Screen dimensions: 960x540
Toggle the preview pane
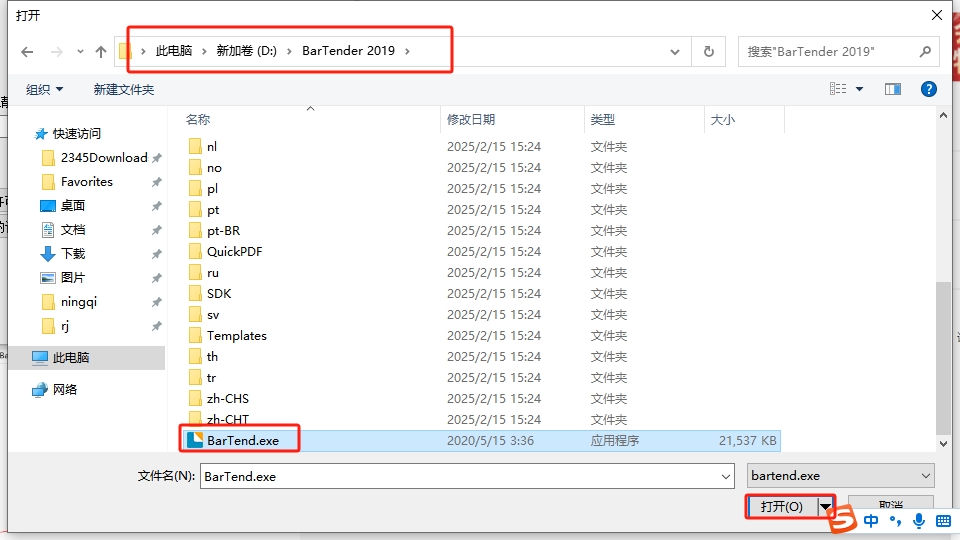click(893, 89)
